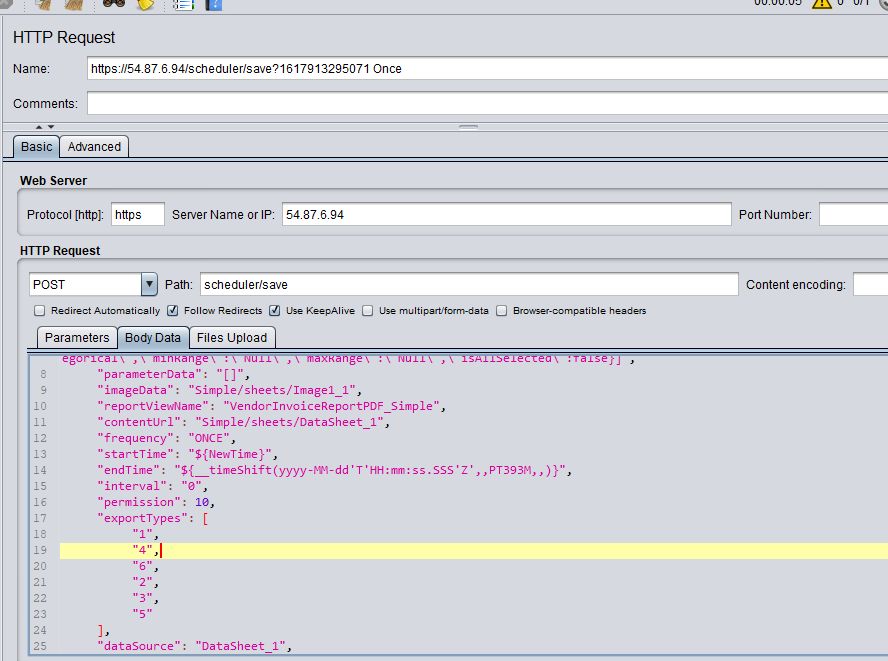The height and width of the screenshot is (661, 888).
Task: Click the "permission": 10 line
Action: click(x=156, y=502)
